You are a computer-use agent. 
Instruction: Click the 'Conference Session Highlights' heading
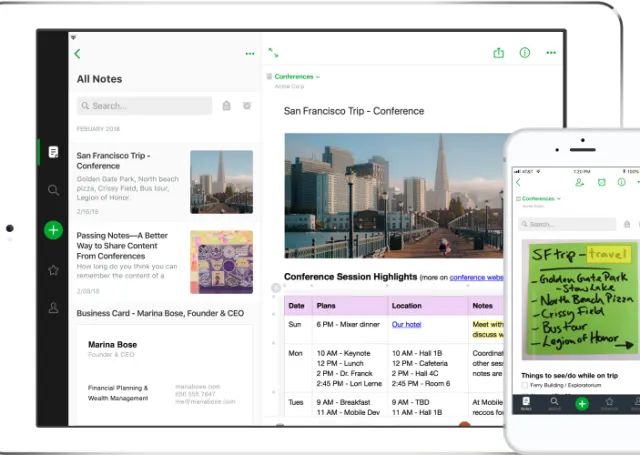click(351, 277)
